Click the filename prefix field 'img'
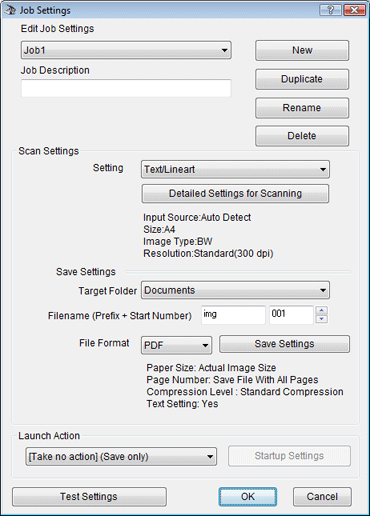 coord(233,315)
